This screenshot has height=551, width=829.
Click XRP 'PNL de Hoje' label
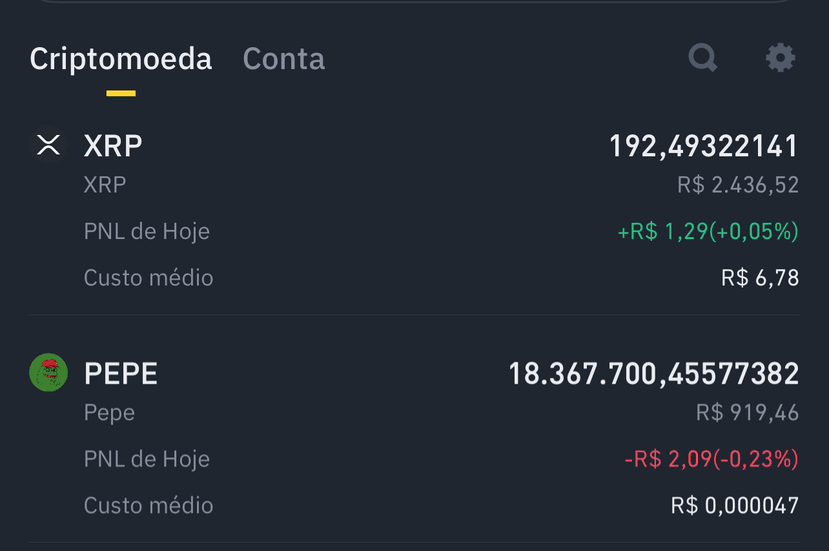(146, 232)
